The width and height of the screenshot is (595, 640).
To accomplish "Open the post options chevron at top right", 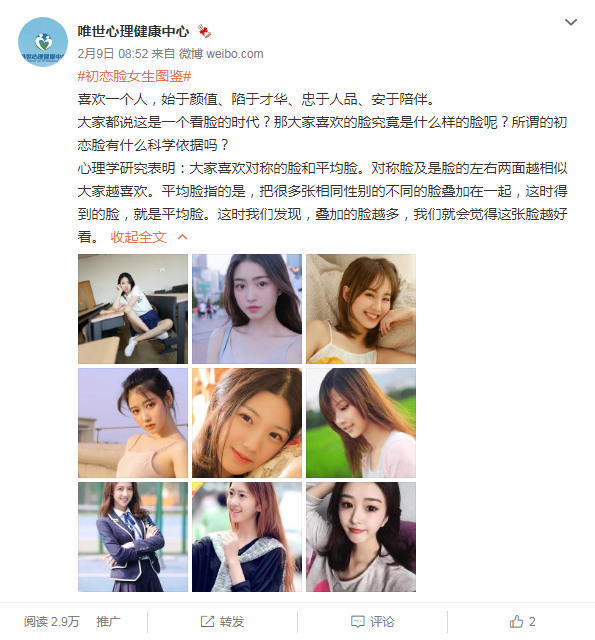I will point(571,22).
